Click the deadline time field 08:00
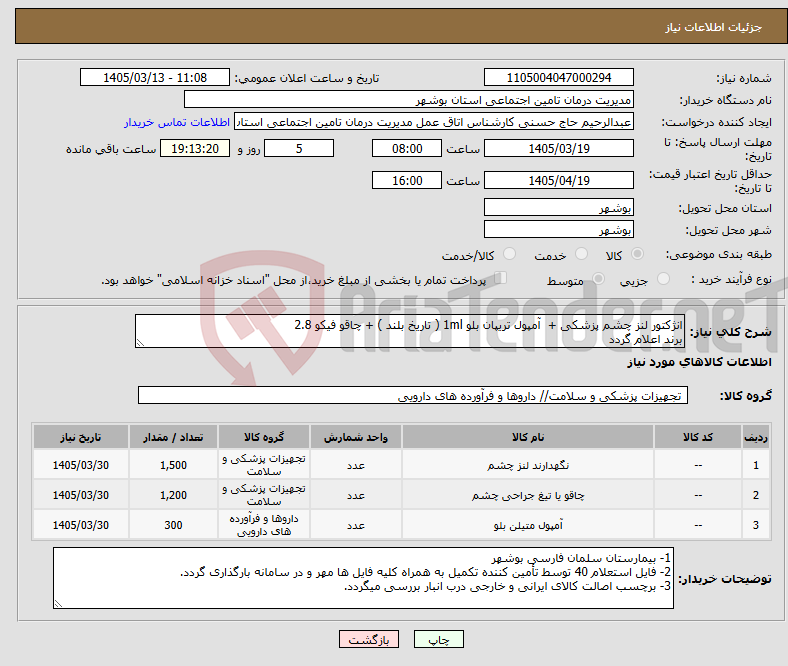This screenshot has width=788, height=666. tap(407, 149)
